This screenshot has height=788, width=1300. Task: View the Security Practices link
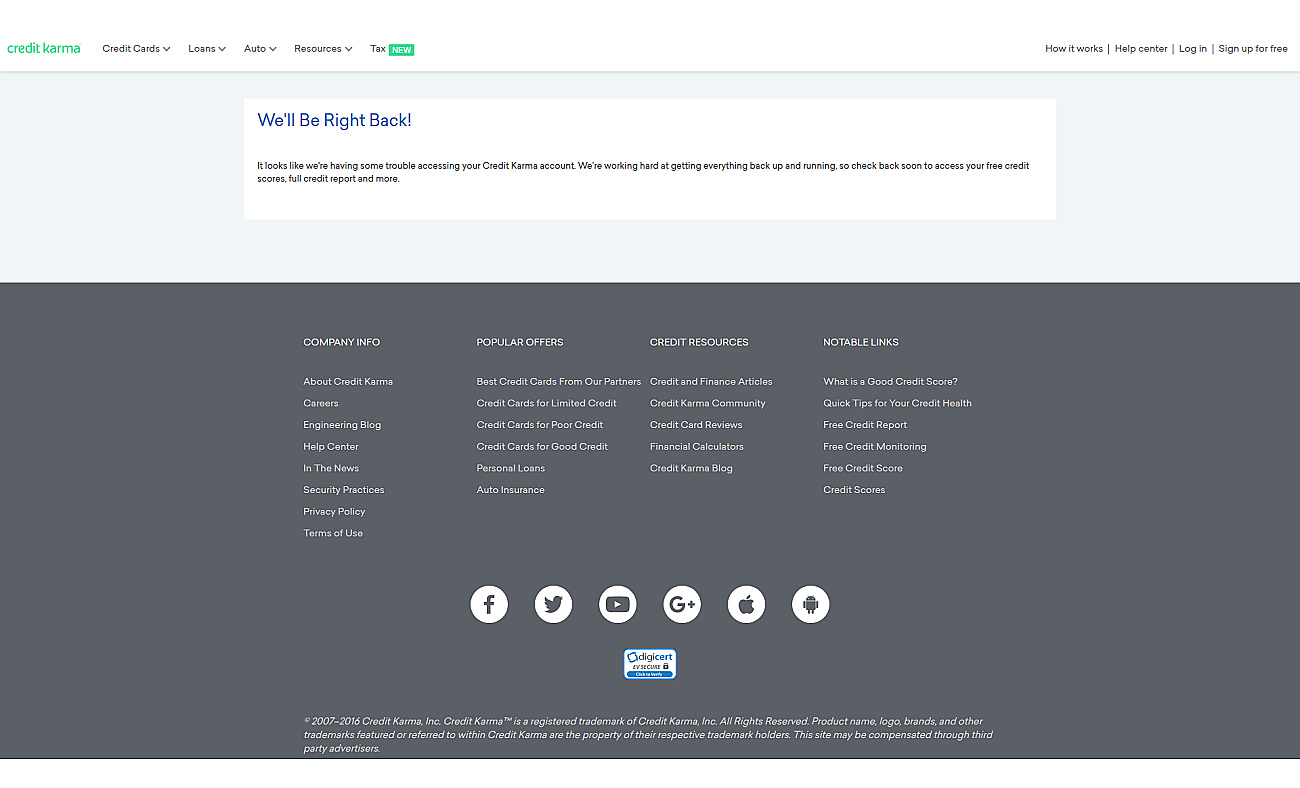(344, 490)
